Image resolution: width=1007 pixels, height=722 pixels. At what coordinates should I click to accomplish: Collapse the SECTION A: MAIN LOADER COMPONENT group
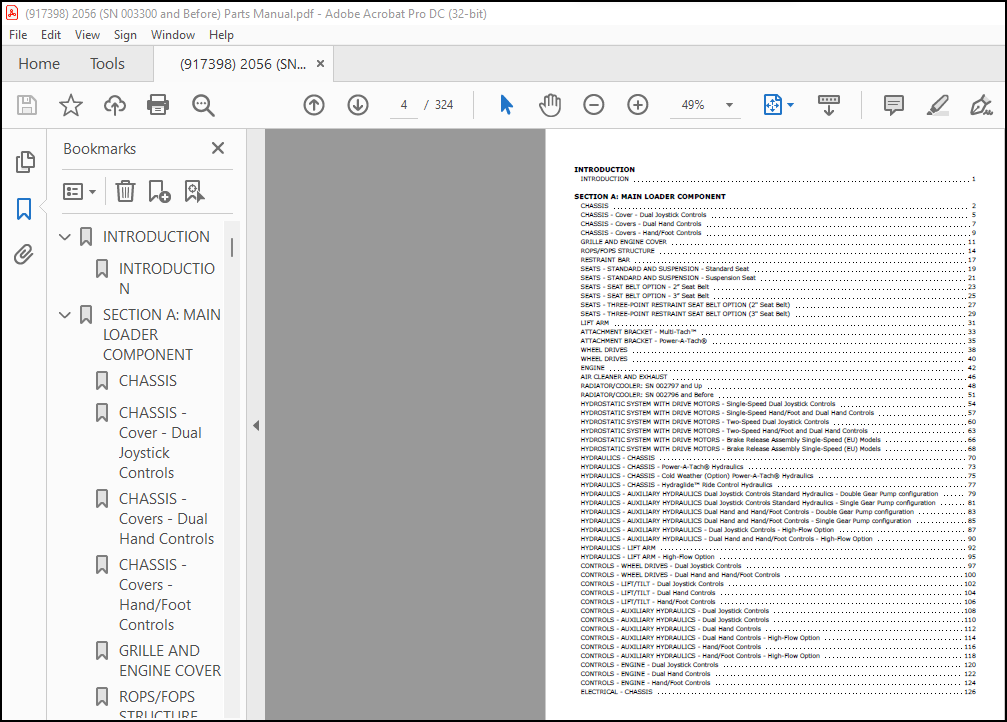(64, 315)
